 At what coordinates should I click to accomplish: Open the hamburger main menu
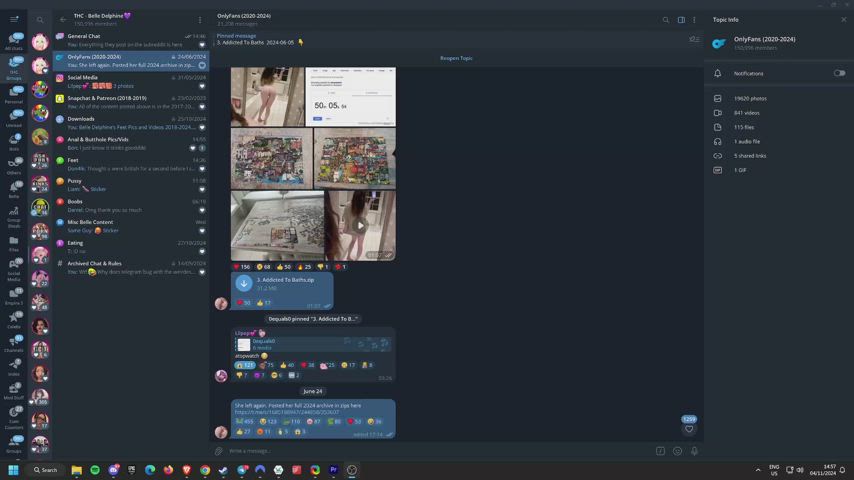[x=14, y=19]
